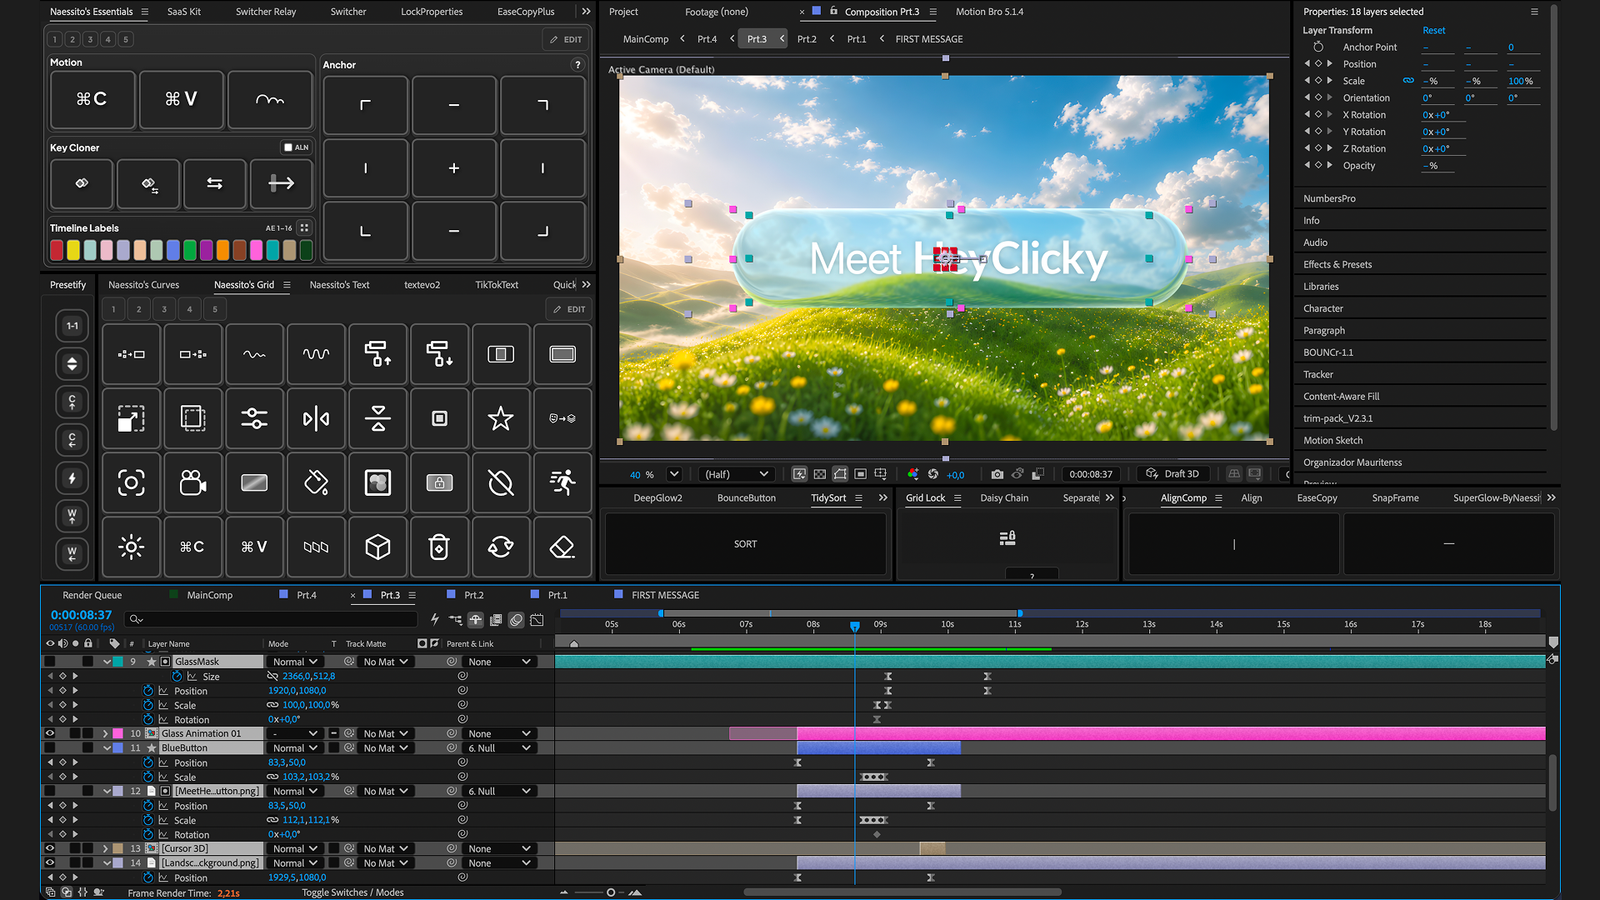The width and height of the screenshot is (1600, 900).
Task: Click the eraser icon in Naessito's Grid
Action: pyautogui.click(x=563, y=547)
